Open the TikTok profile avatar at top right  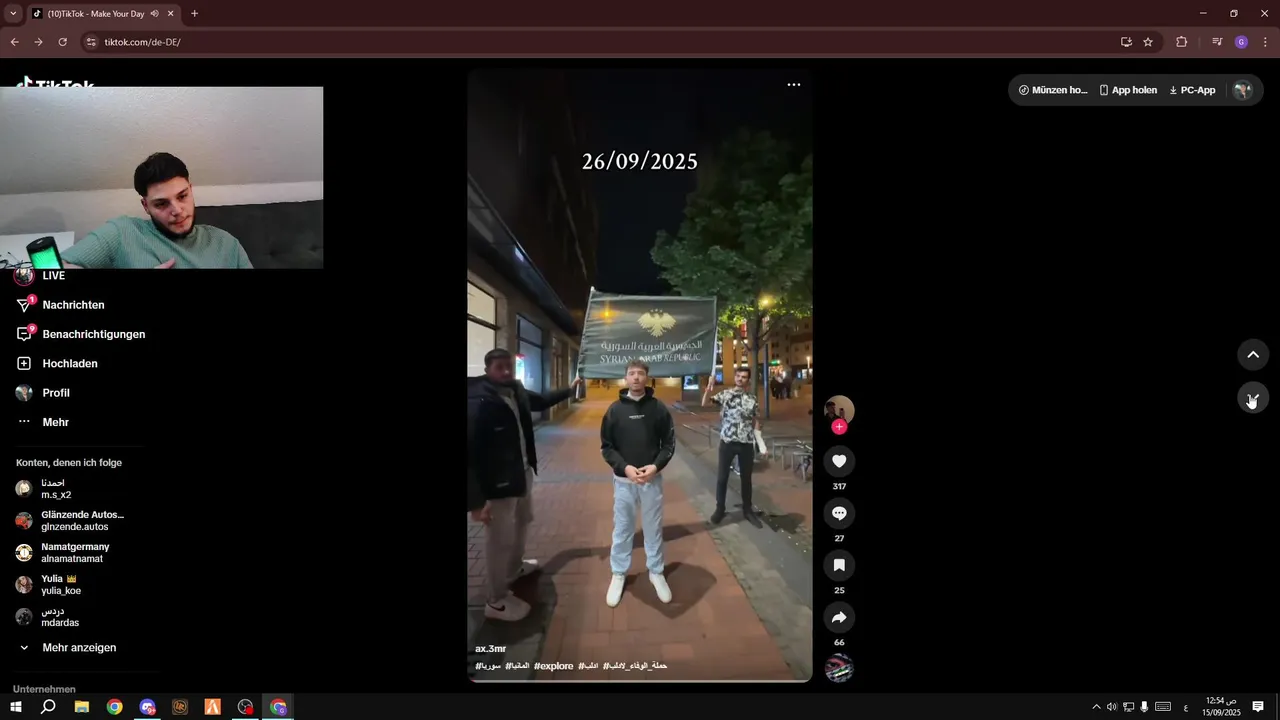point(1243,90)
